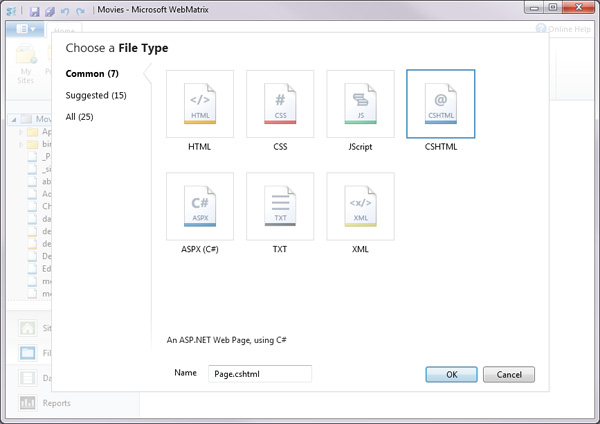
Task: Choose the ASPX (C#) file type icon
Action: pos(200,206)
